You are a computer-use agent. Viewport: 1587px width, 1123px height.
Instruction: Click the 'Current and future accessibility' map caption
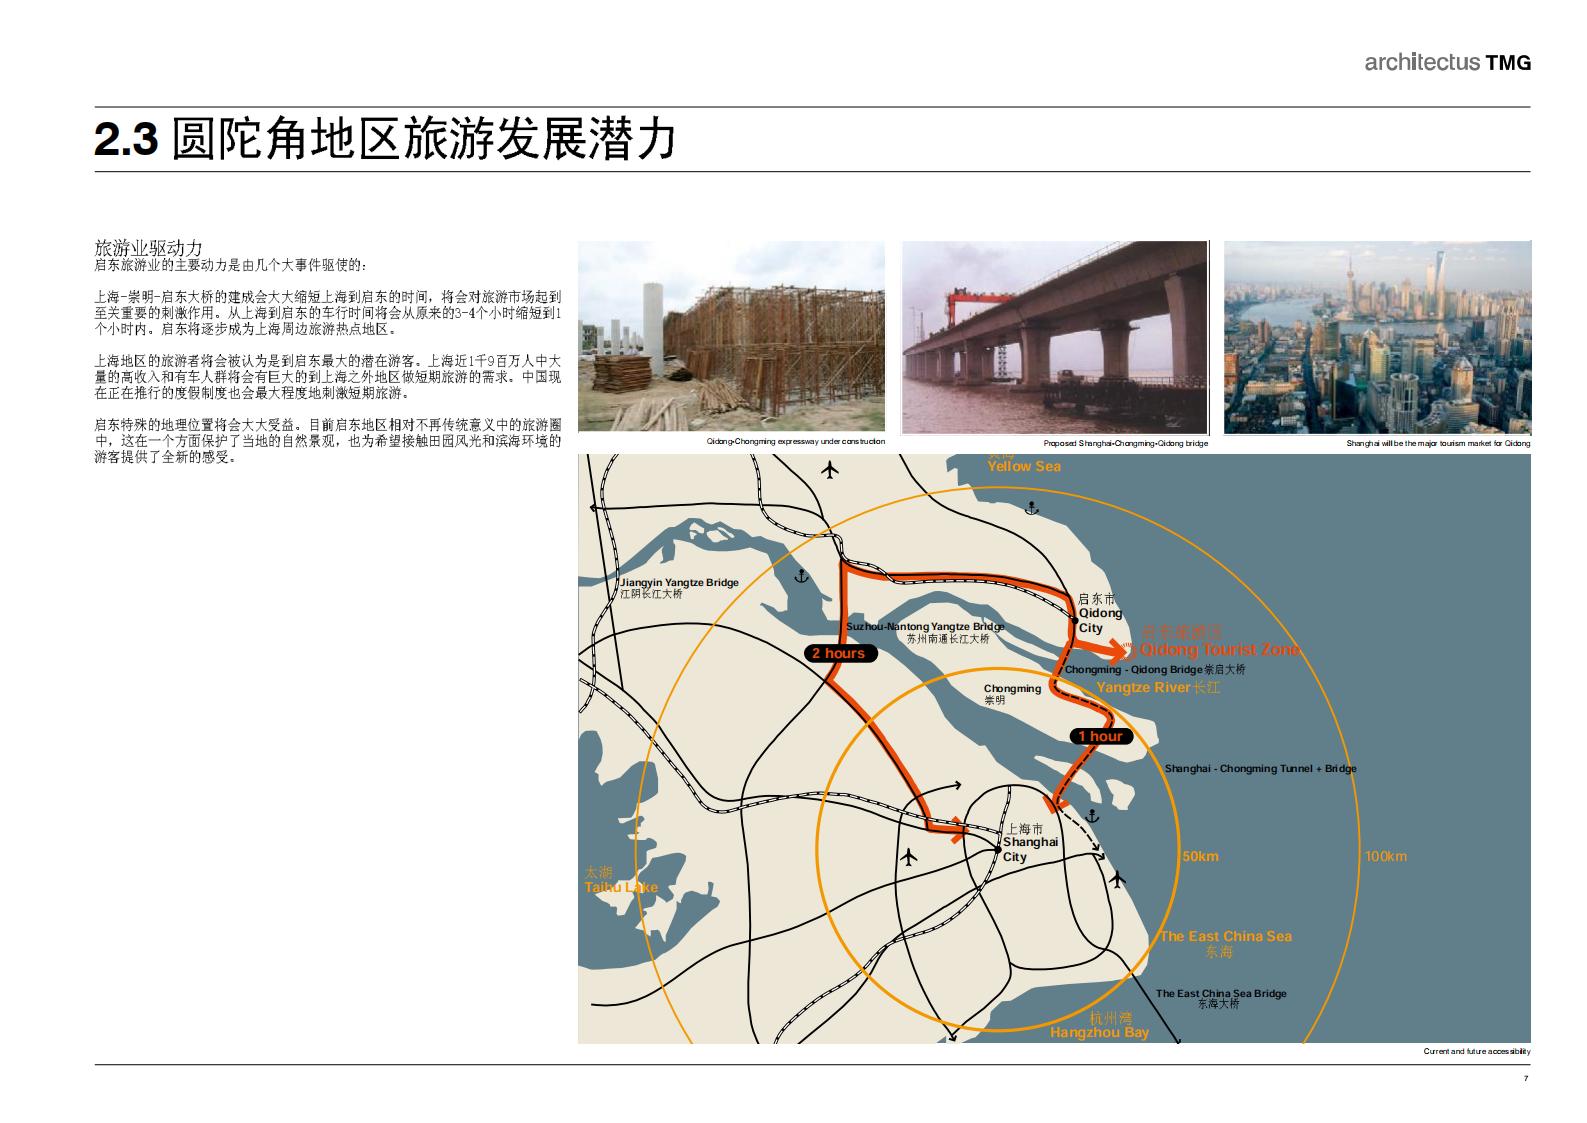(1477, 1052)
